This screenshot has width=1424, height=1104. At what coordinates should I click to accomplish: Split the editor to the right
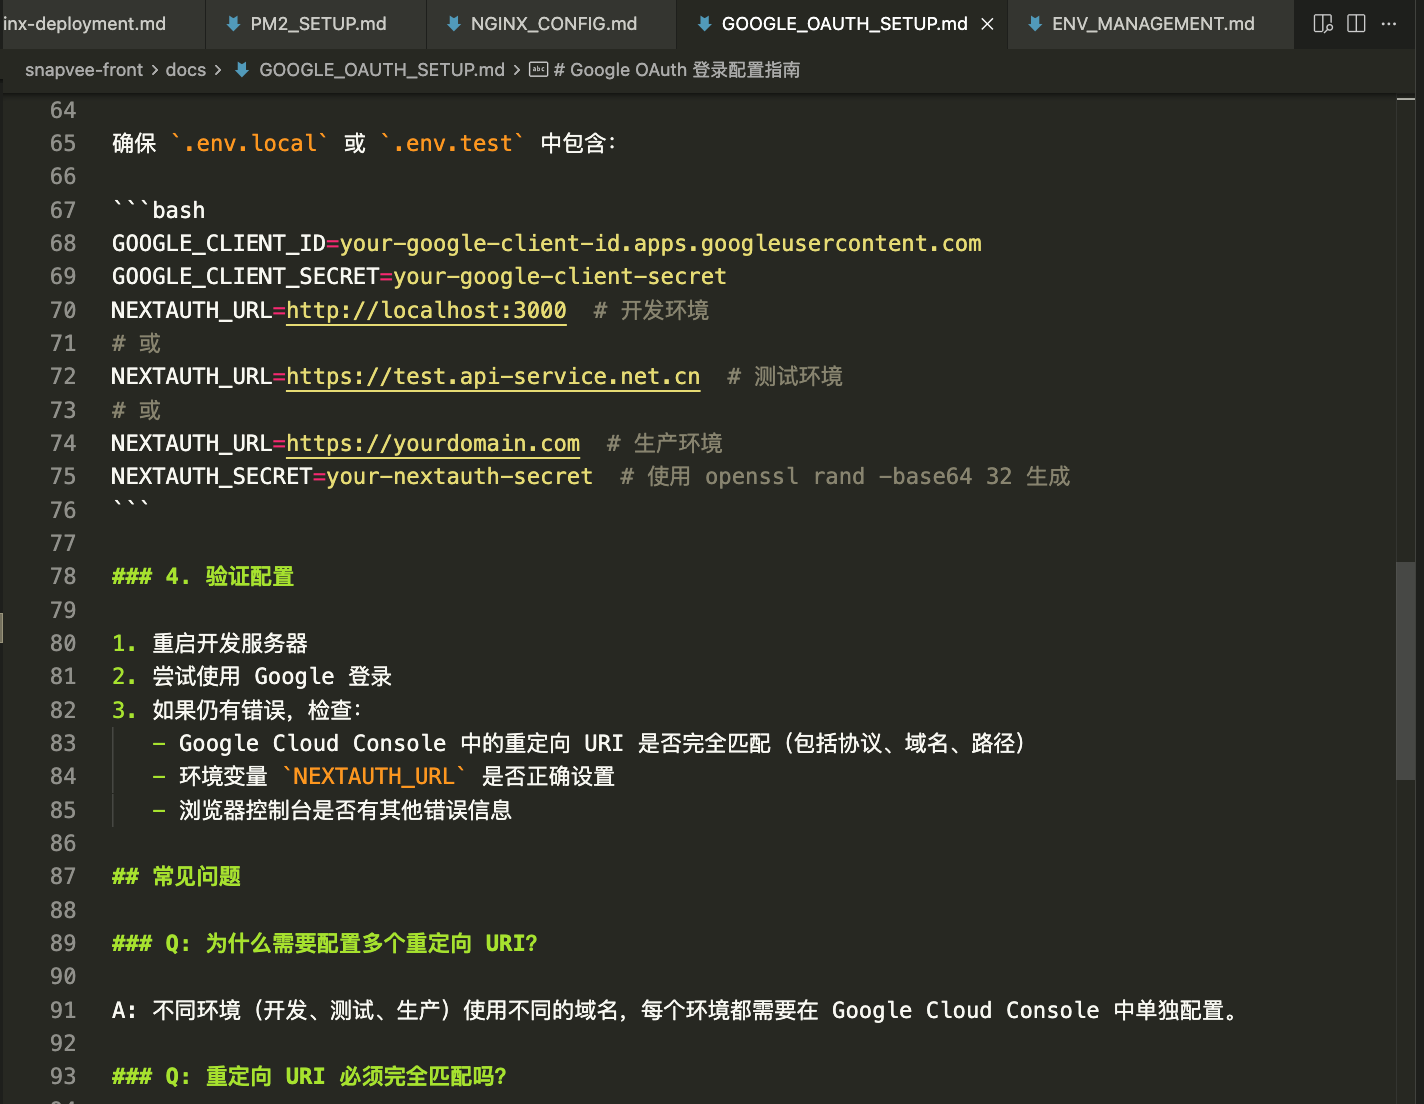[1356, 24]
